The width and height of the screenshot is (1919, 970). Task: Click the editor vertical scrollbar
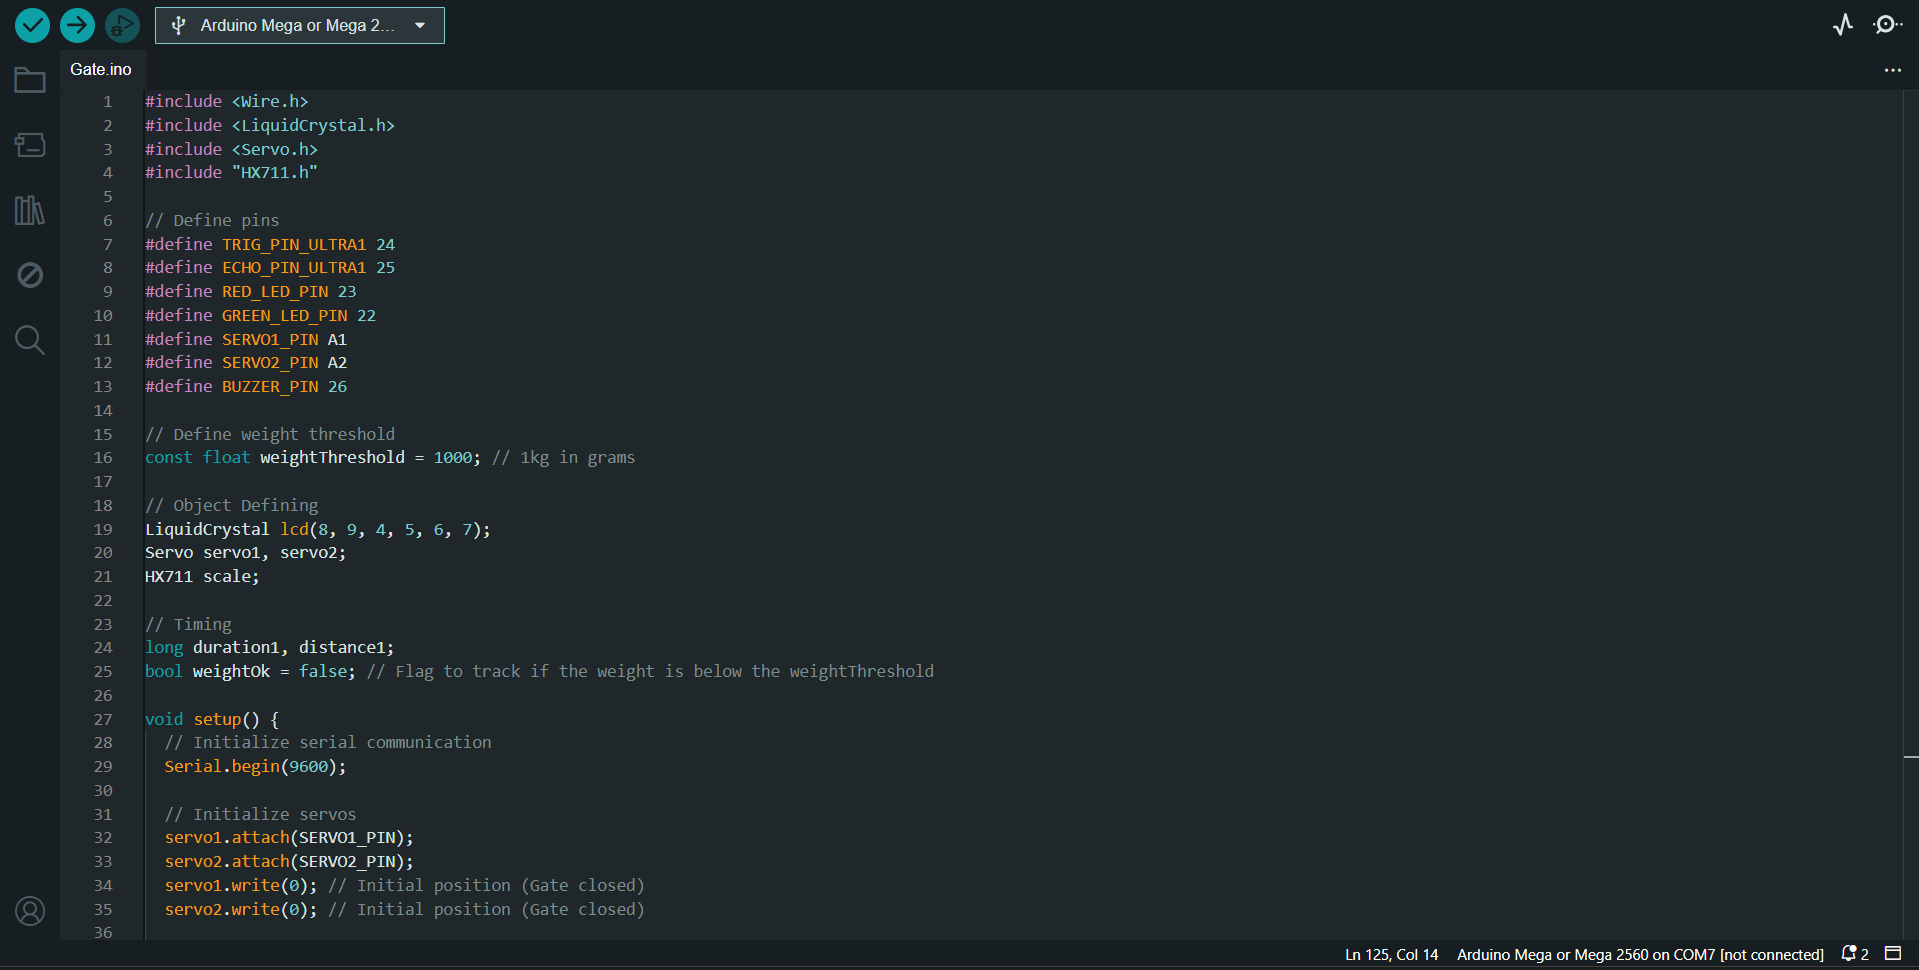click(1910, 515)
